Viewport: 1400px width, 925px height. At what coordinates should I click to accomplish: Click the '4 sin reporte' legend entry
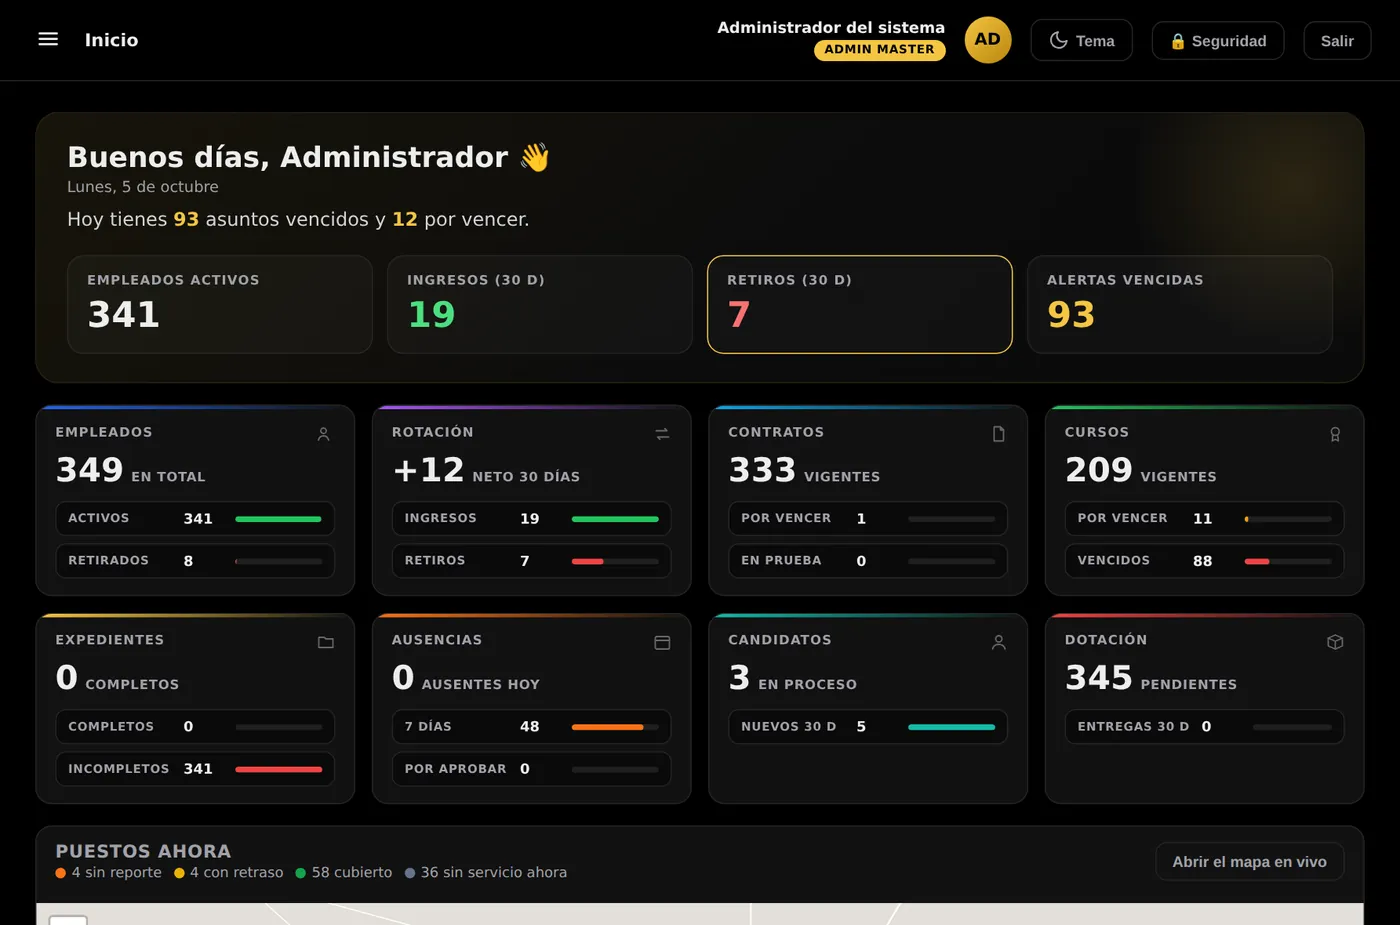(109, 872)
